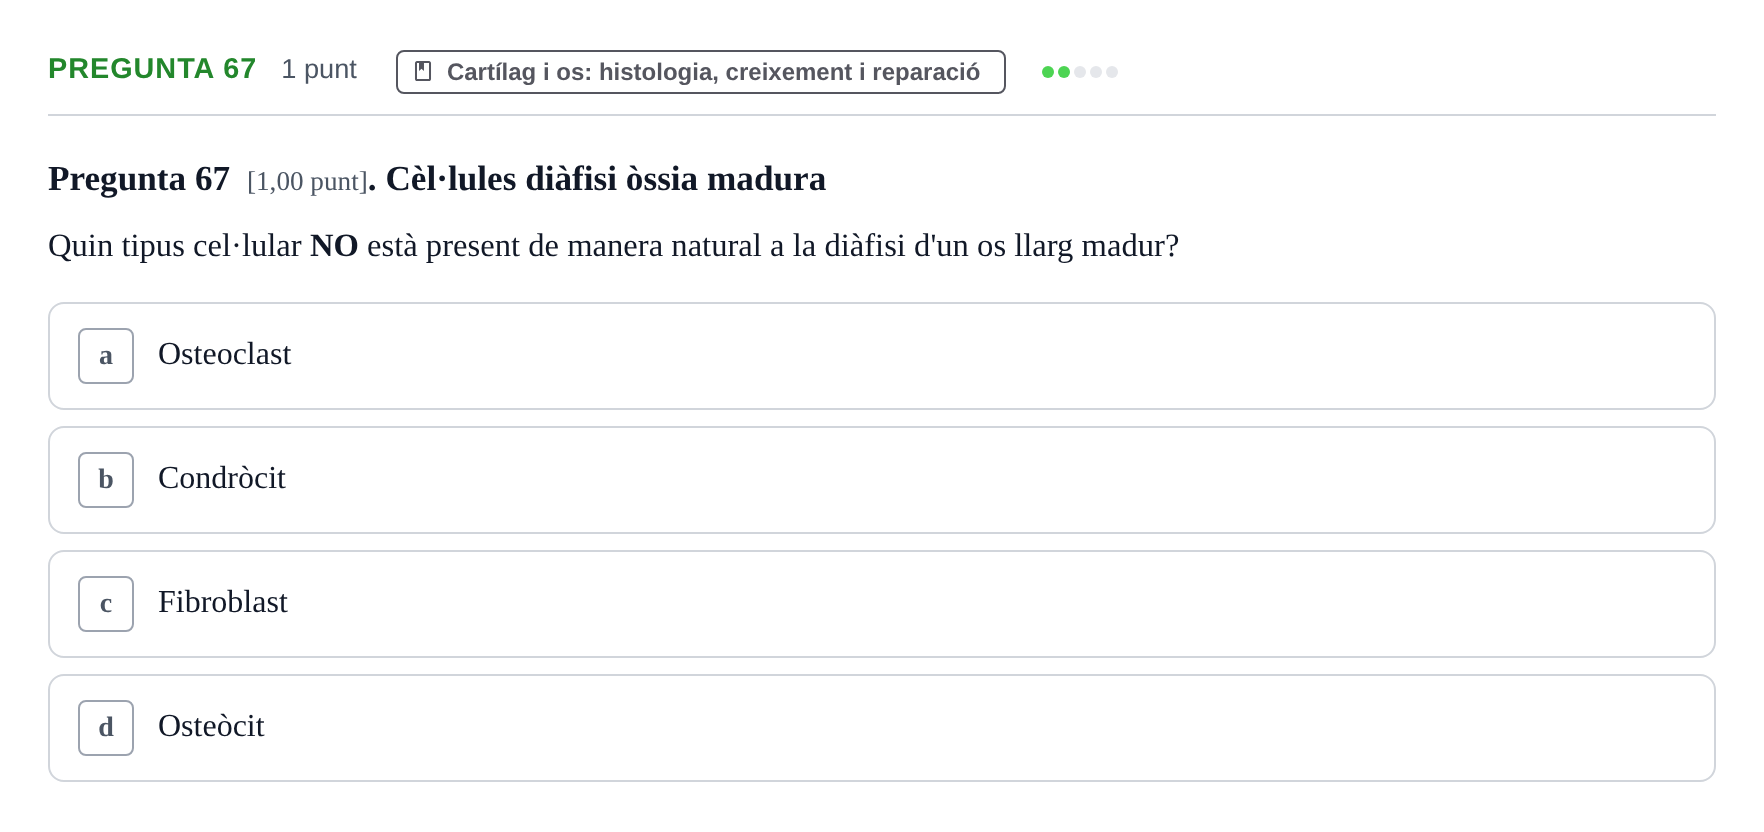
Task: Click the first green difficulty dot
Action: pyautogui.click(x=1048, y=72)
